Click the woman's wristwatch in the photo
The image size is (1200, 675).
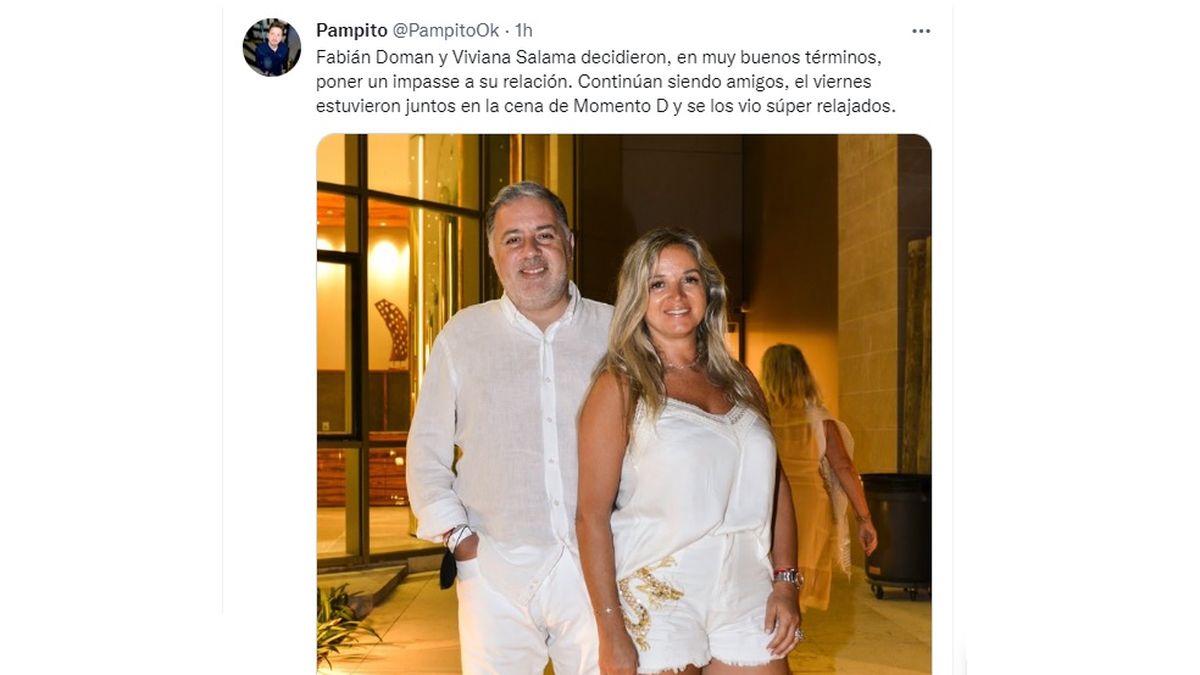point(788,577)
